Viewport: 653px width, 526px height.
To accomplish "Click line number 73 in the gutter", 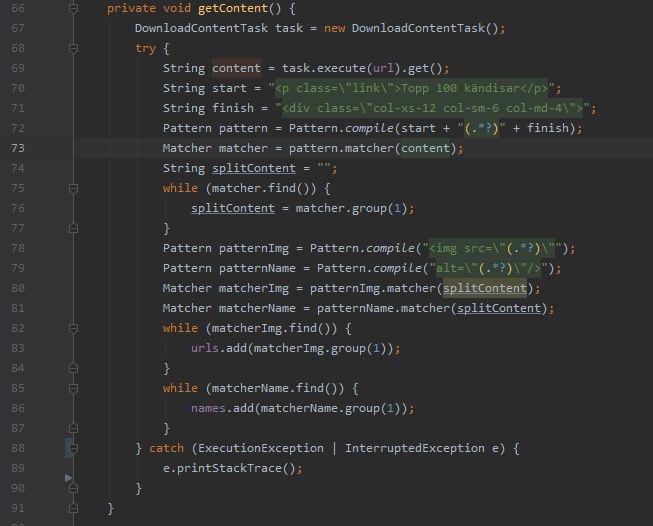I will click(x=18, y=148).
